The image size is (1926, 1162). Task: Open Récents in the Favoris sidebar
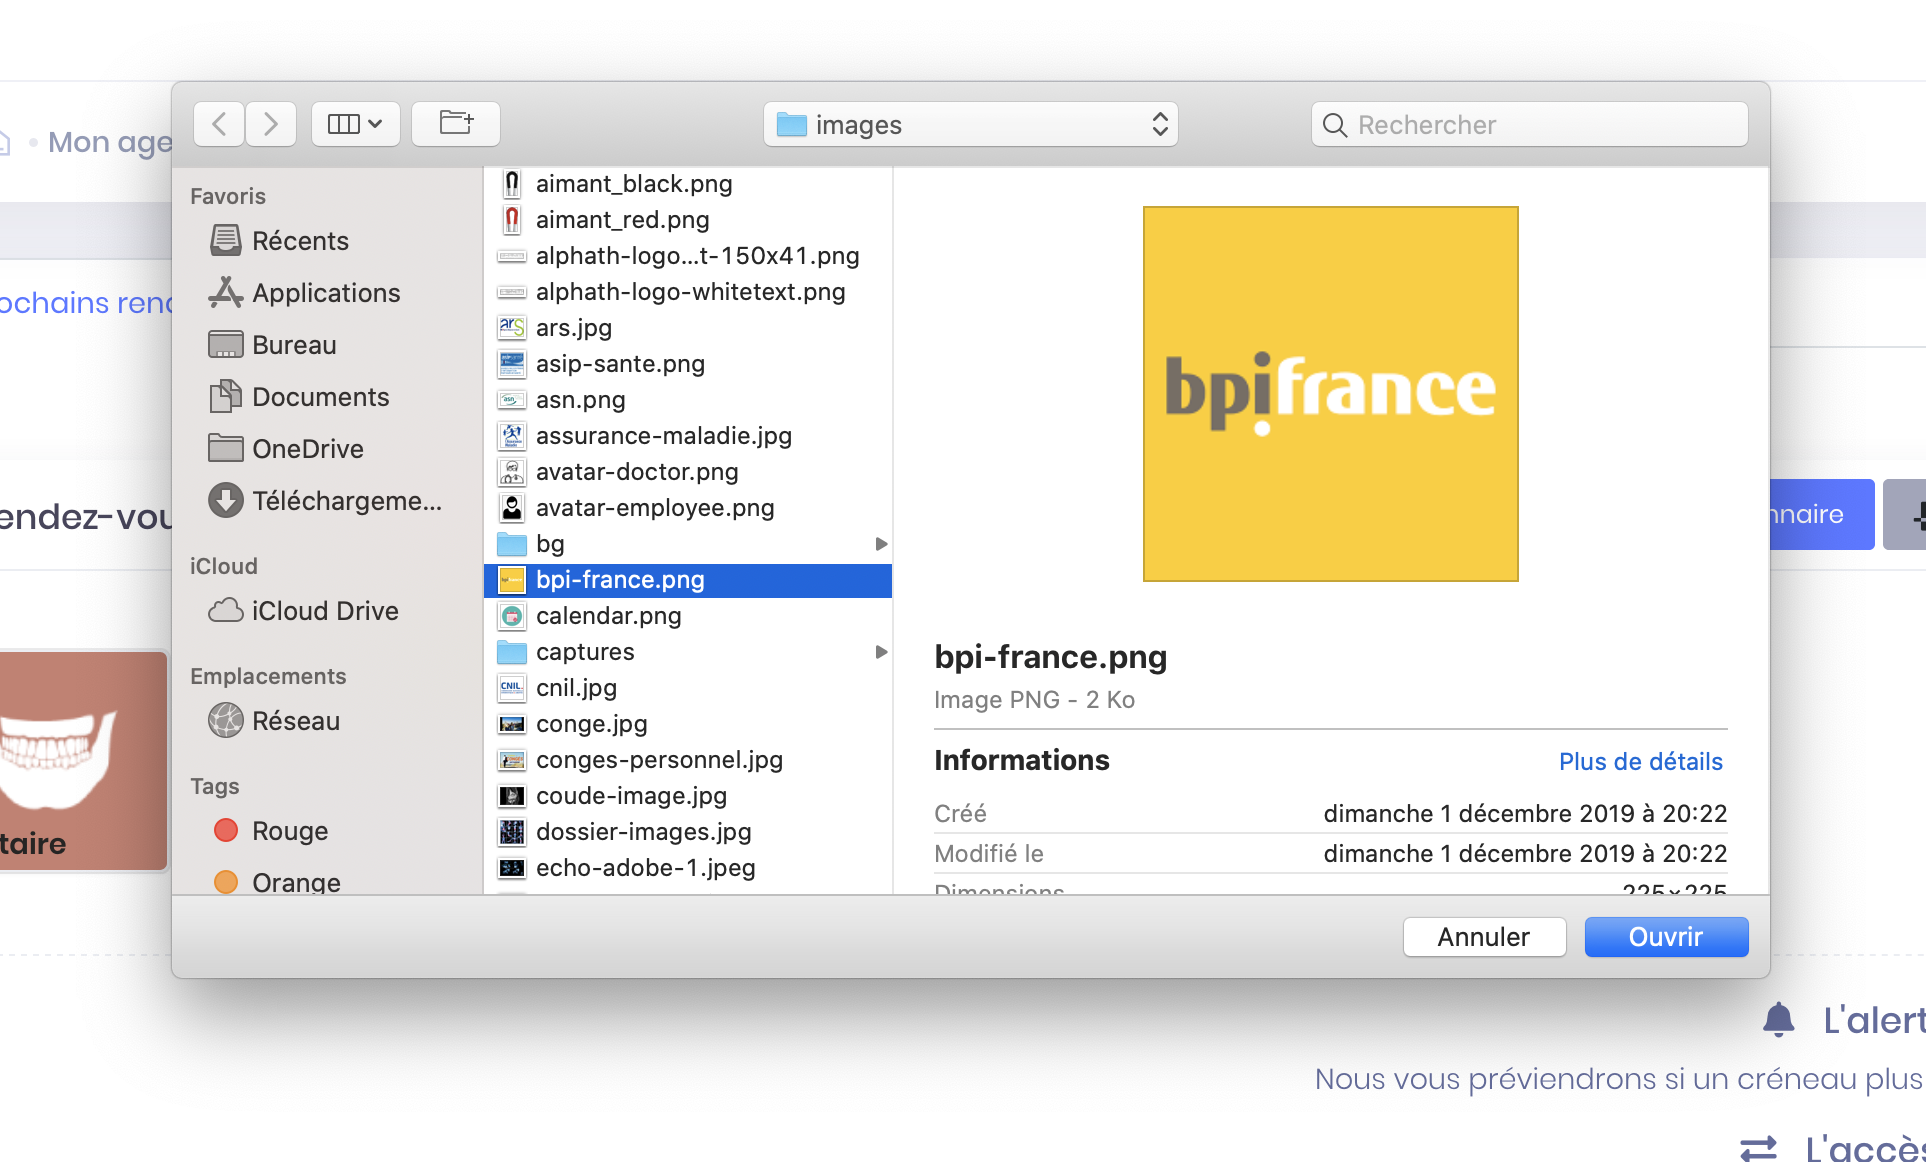click(300, 241)
